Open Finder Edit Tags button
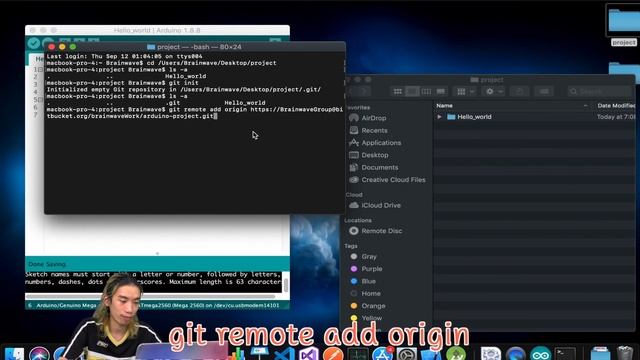This screenshot has height=360, width=640. (x=544, y=91)
